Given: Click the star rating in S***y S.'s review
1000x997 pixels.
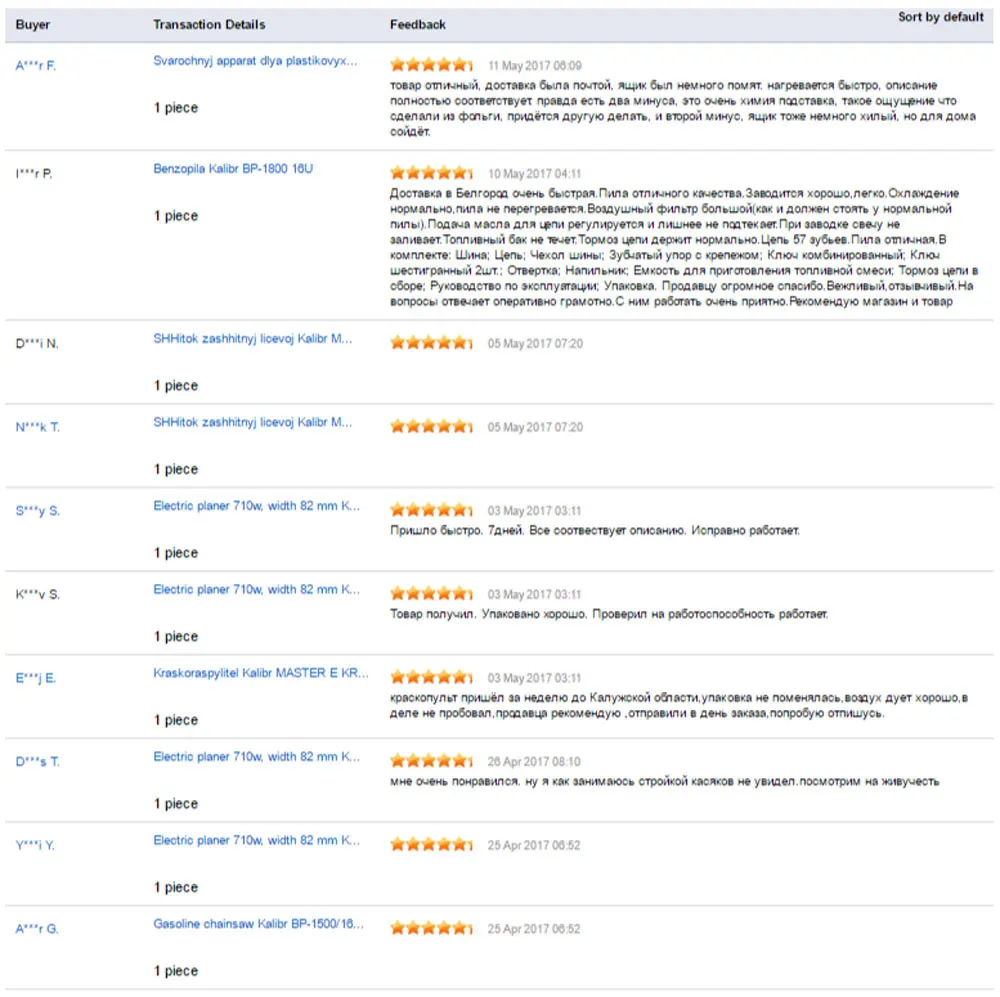Looking at the screenshot, I should (431, 510).
